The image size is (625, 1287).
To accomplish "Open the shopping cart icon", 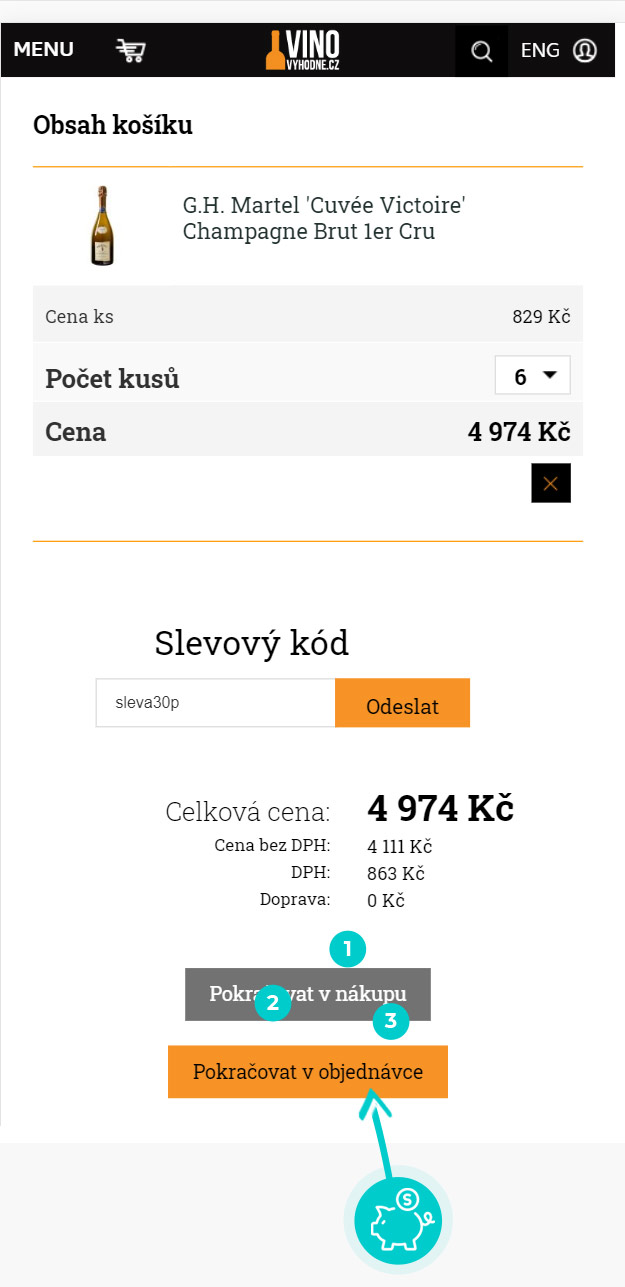I will coord(130,50).
